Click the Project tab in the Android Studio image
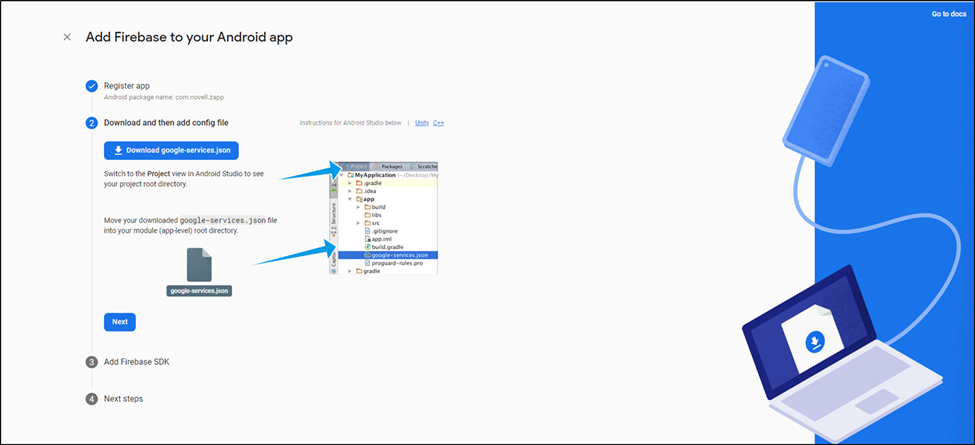Viewport: 975px width, 445px height. 354,167
